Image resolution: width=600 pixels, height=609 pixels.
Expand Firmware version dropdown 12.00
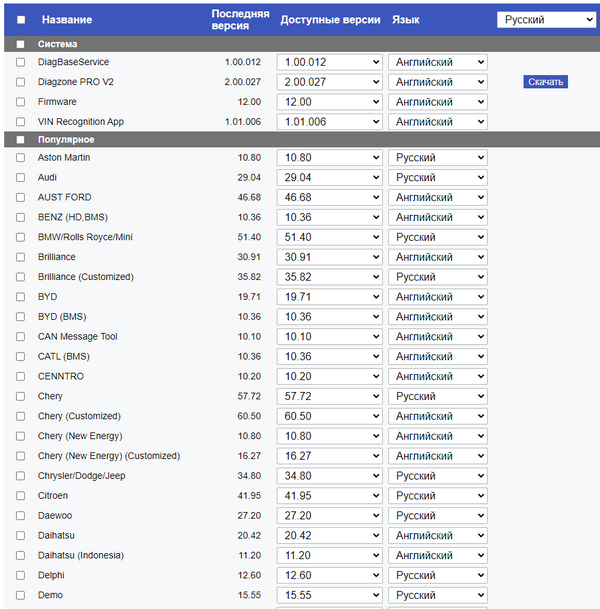click(x=330, y=102)
